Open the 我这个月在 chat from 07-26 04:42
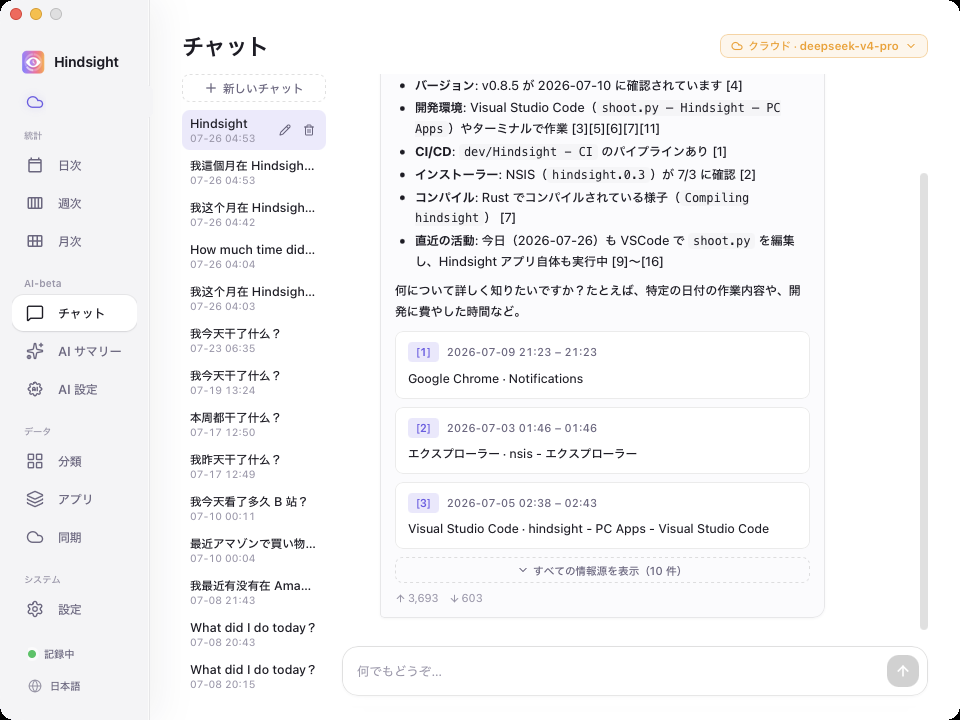The image size is (960, 720). pos(253,214)
